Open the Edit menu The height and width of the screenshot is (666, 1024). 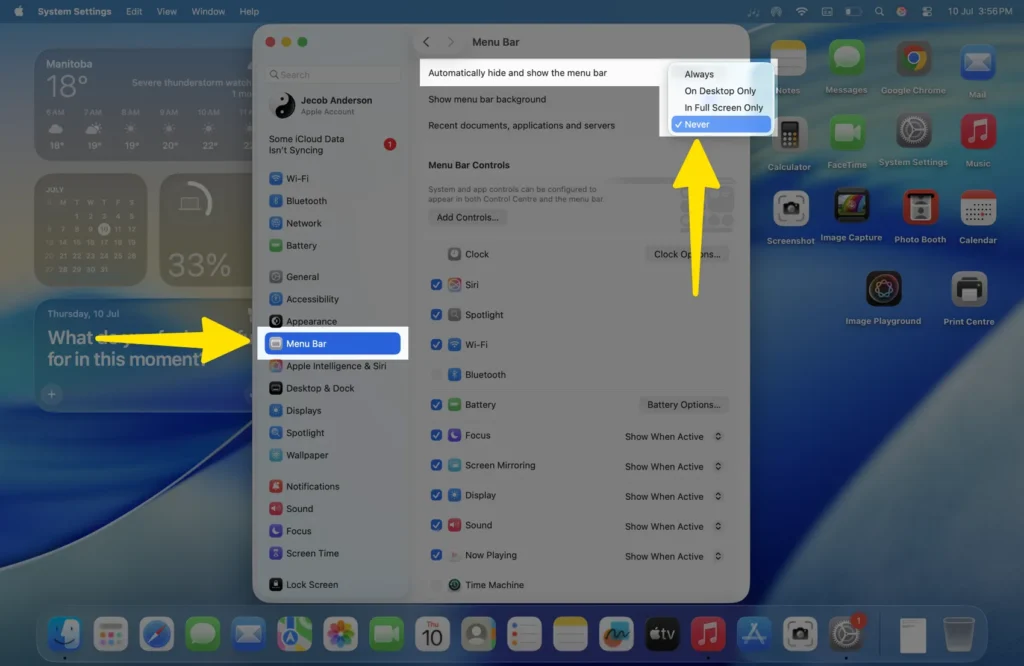pyautogui.click(x=133, y=11)
